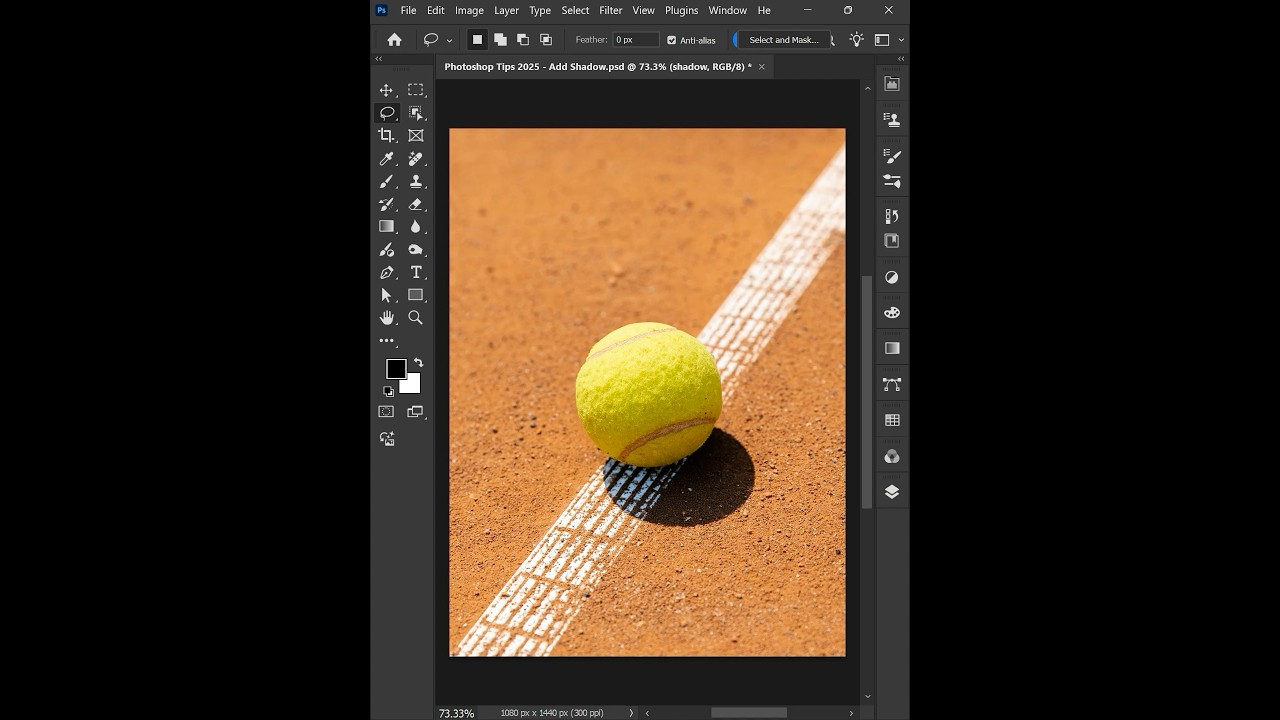Screen dimensions: 1280x720
Task: Click the Select and Mask button
Action: click(782, 40)
